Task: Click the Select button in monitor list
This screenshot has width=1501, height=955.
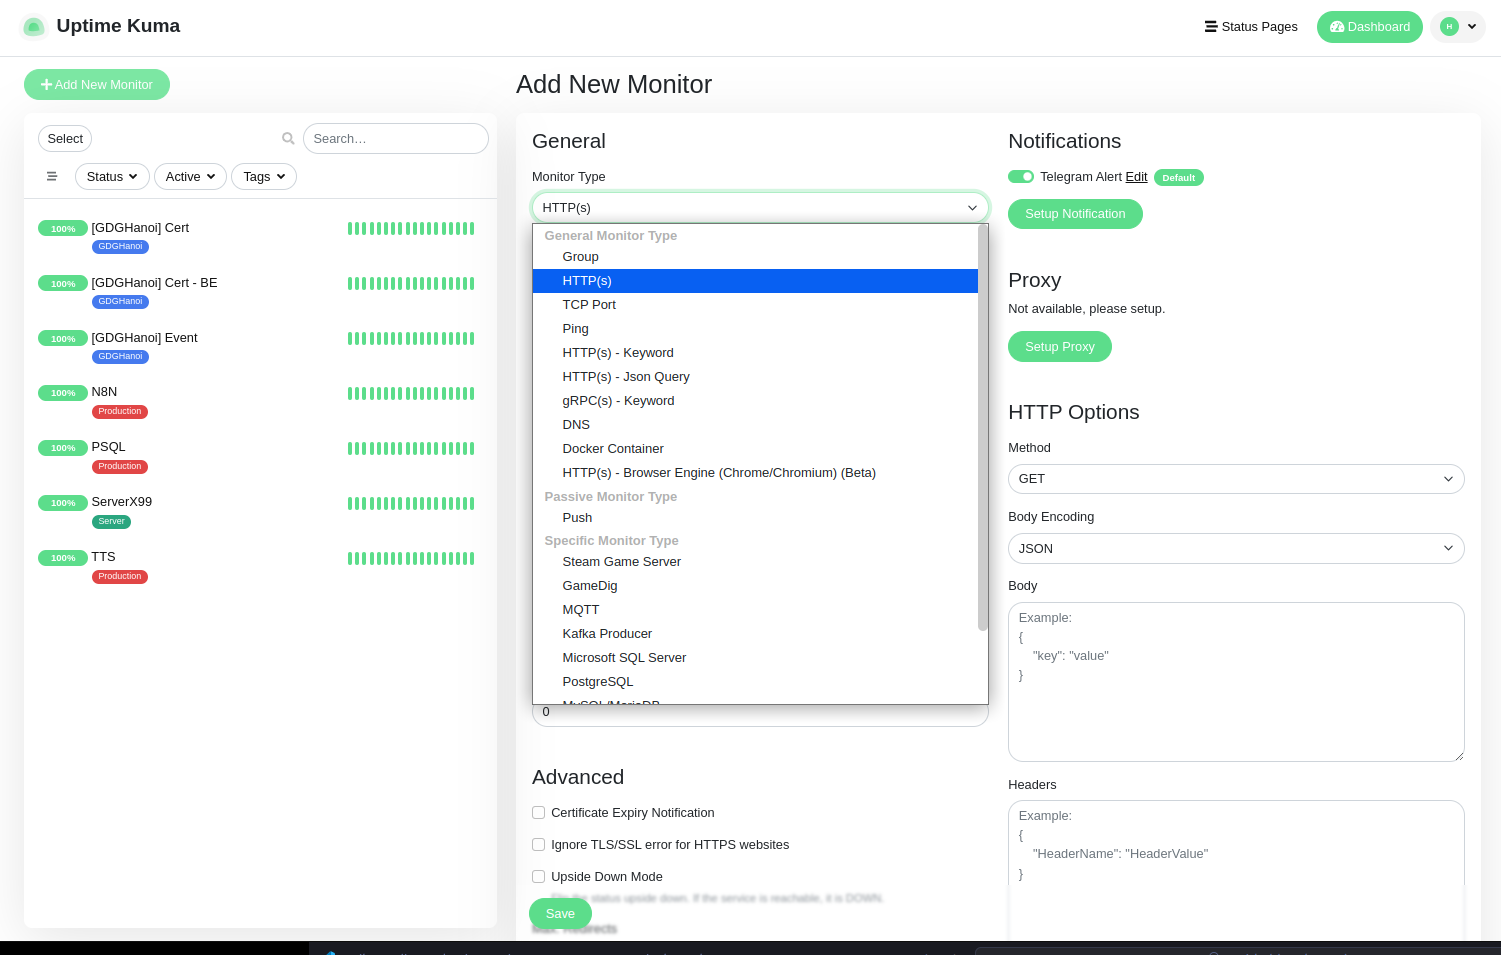Action: tap(65, 139)
